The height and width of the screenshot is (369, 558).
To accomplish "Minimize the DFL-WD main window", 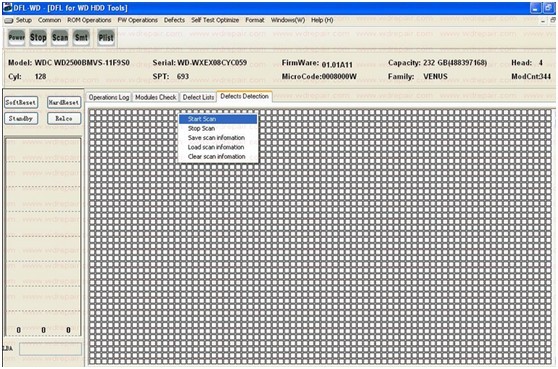I will tap(536, 8).
